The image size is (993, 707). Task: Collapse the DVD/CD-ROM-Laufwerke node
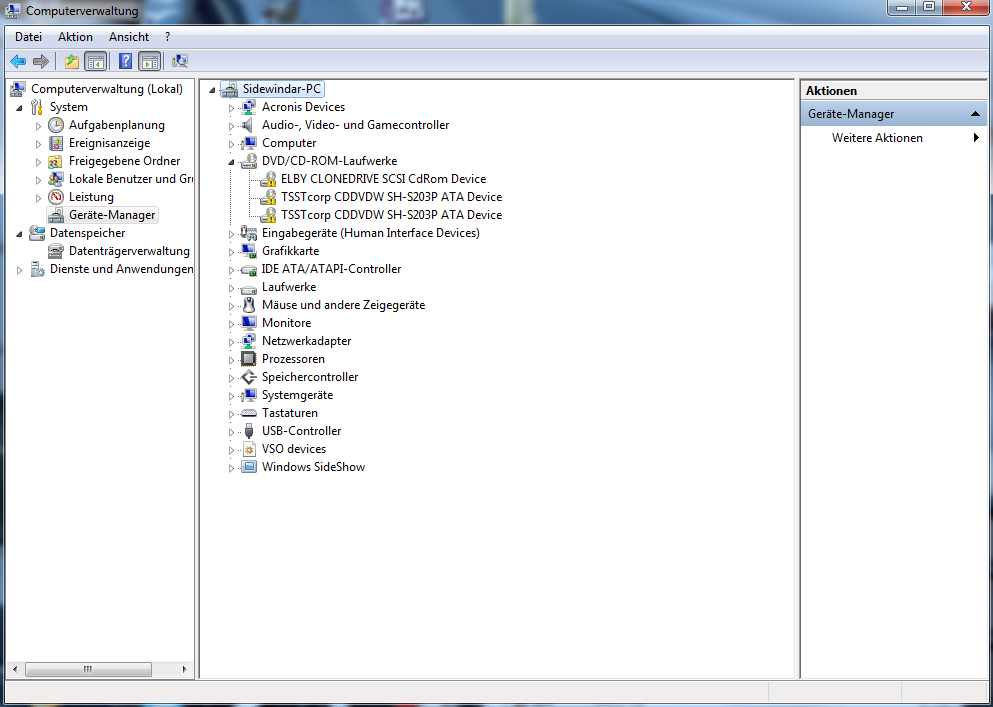pos(231,162)
